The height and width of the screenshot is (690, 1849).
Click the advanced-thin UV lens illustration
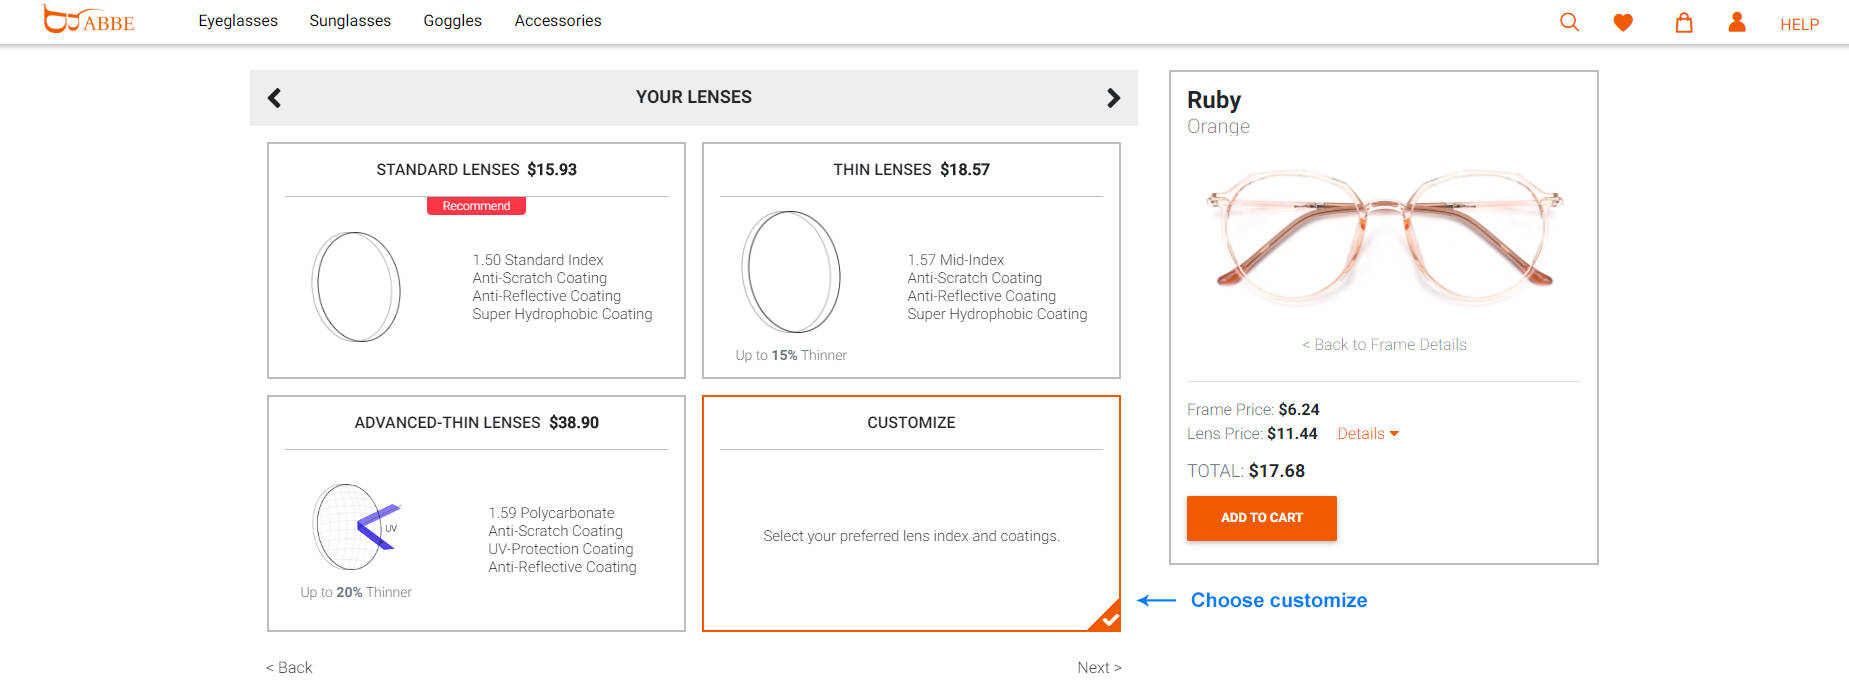pos(357,526)
